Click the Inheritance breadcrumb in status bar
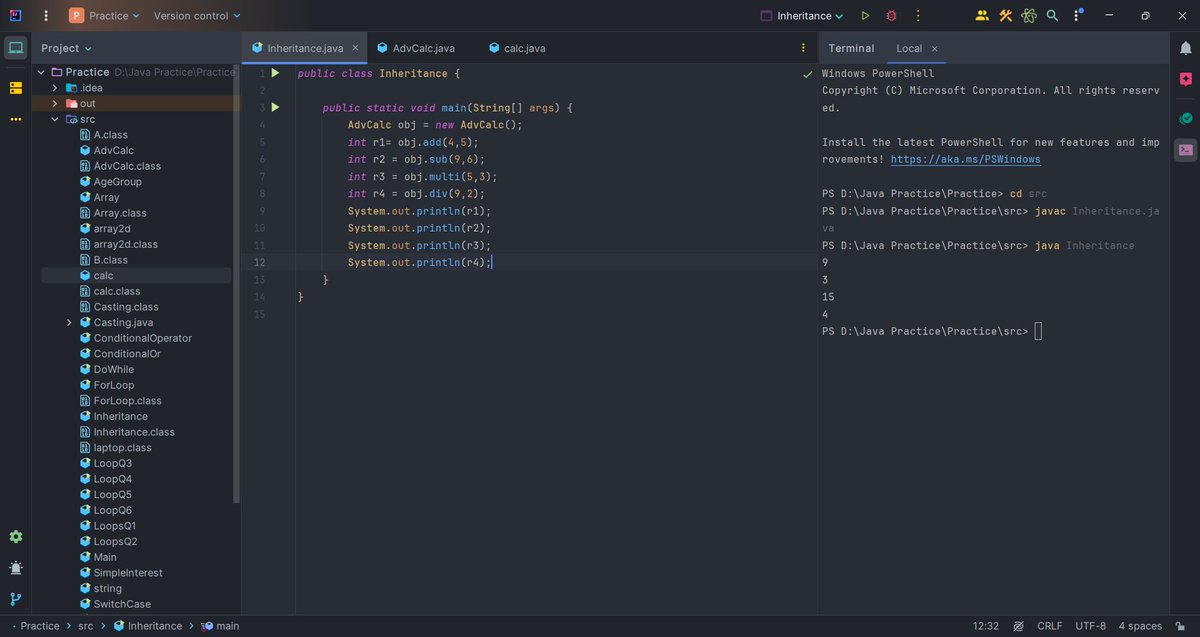Image resolution: width=1200 pixels, height=637 pixels. pyautogui.click(x=148, y=626)
